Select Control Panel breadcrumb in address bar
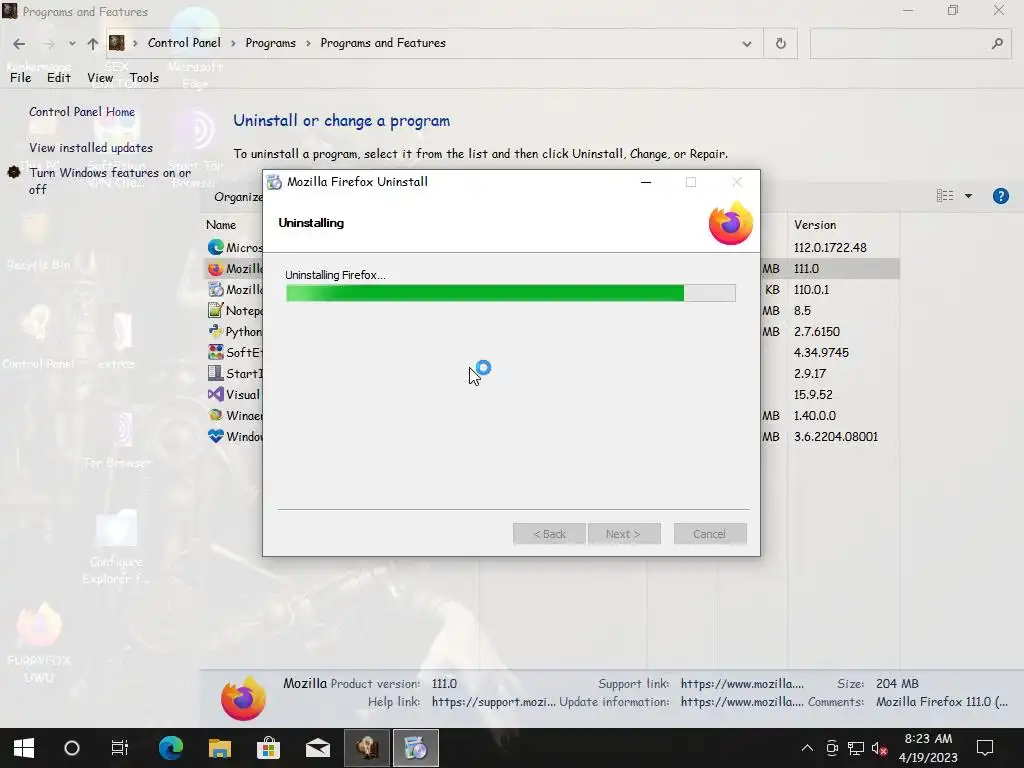This screenshot has width=1024, height=768. point(184,43)
